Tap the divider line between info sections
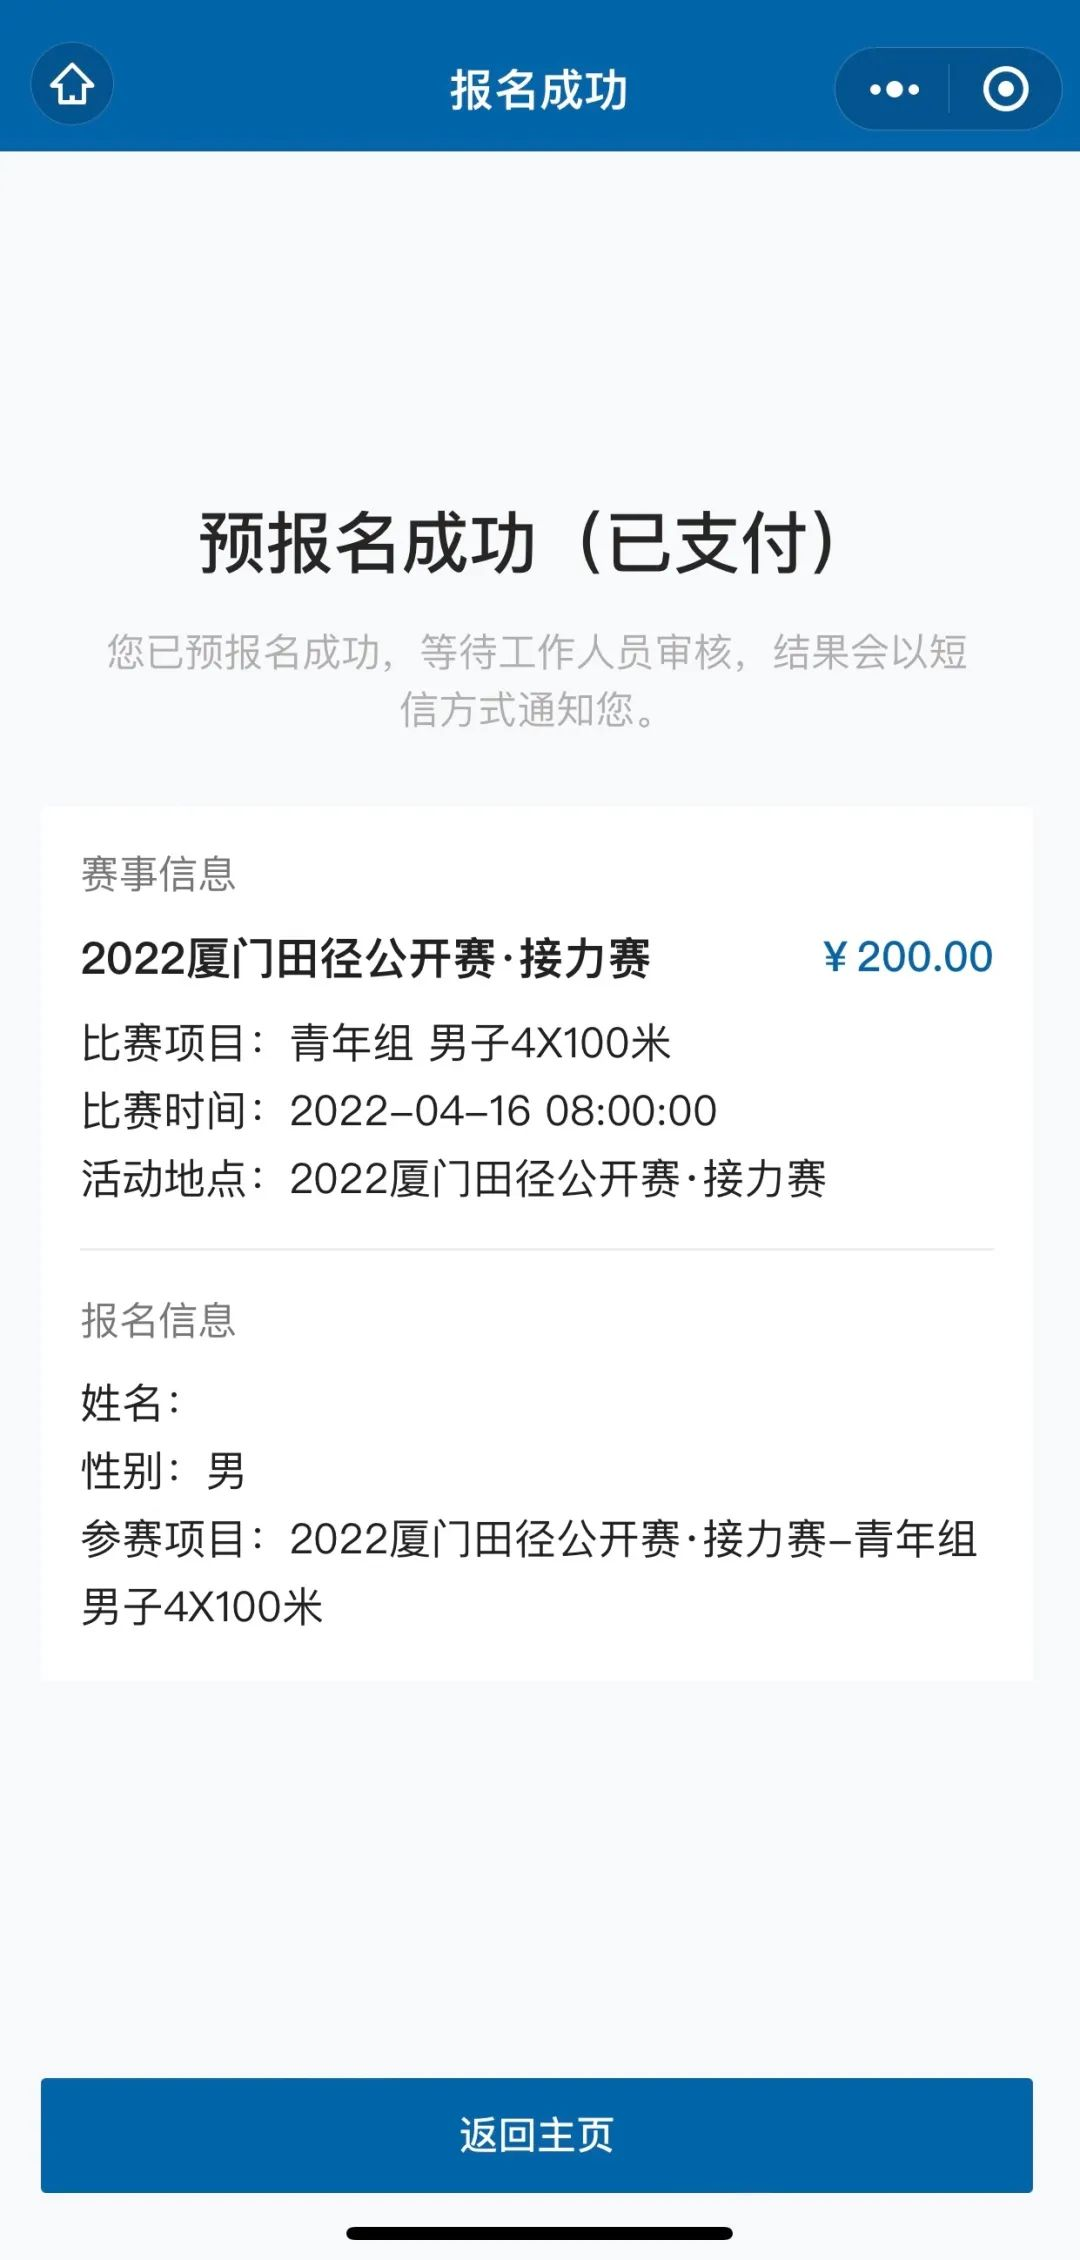 (537, 1249)
